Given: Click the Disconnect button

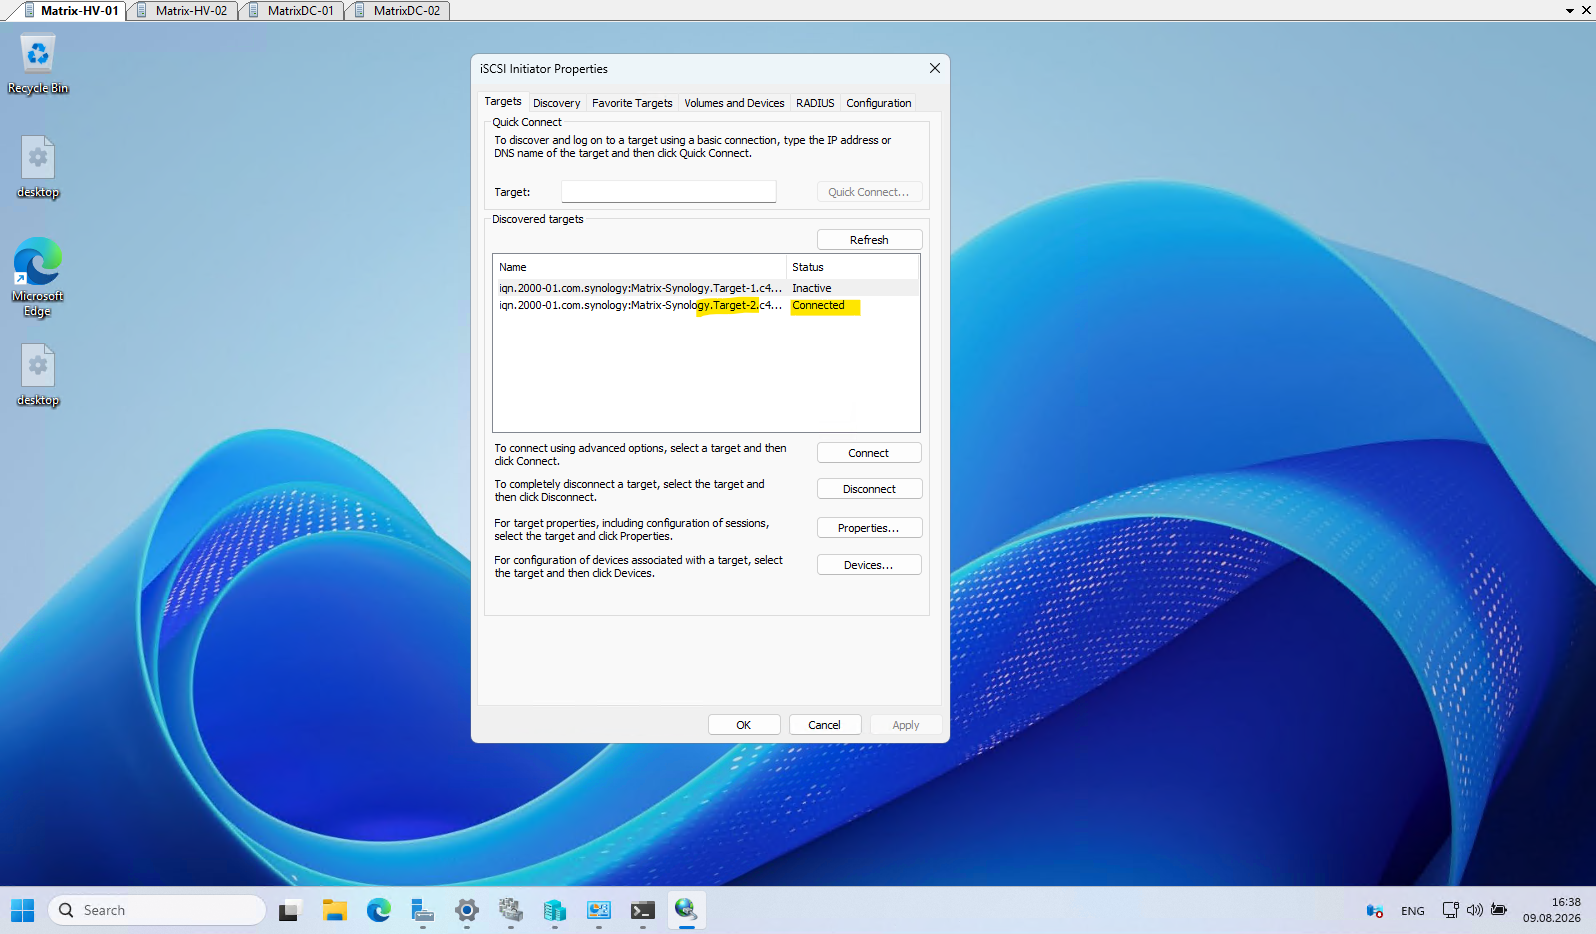Looking at the screenshot, I should pyautogui.click(x=869, y=489).
